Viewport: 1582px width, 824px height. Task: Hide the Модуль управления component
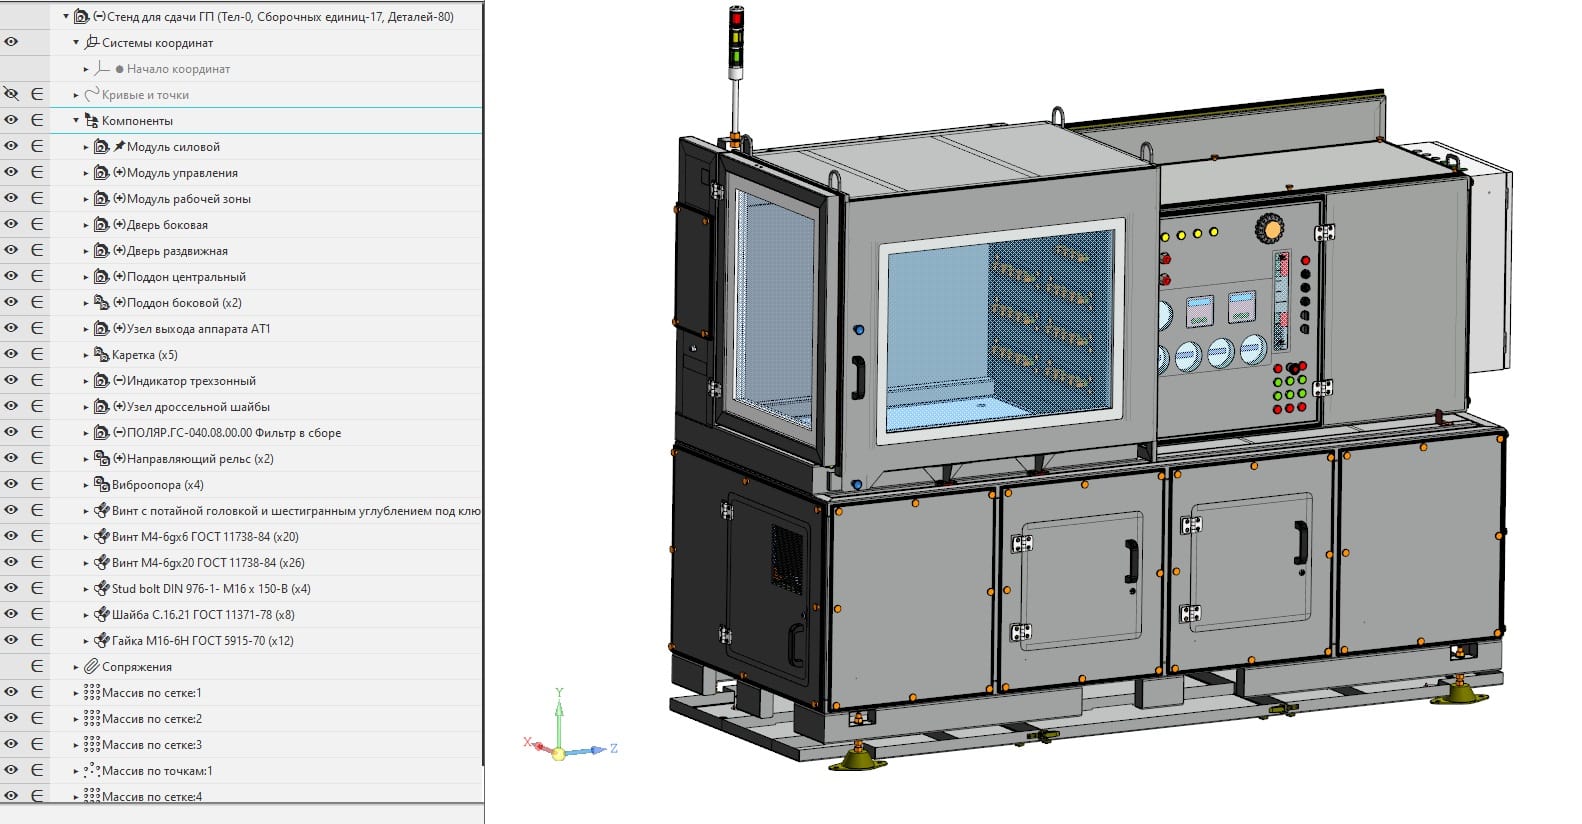(x=11, y=173)
